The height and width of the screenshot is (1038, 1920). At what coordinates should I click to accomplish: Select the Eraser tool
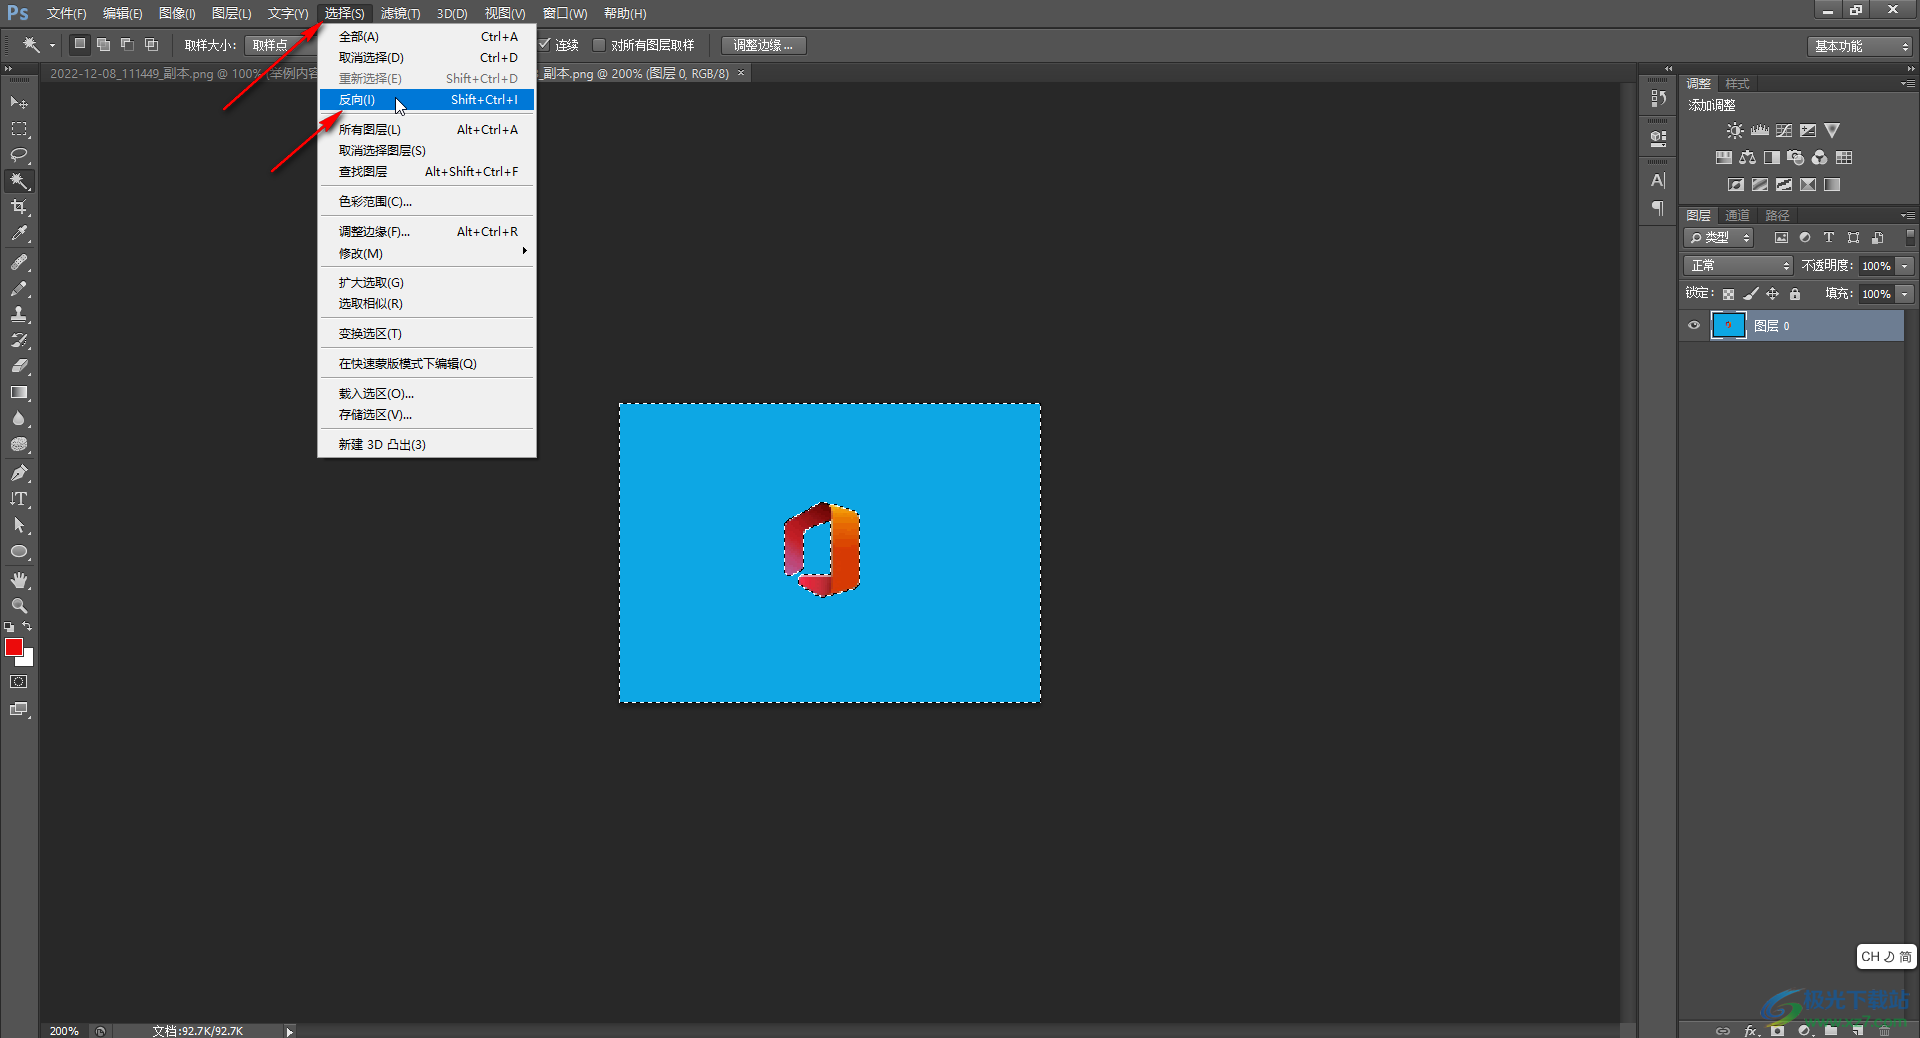point(19,366)
